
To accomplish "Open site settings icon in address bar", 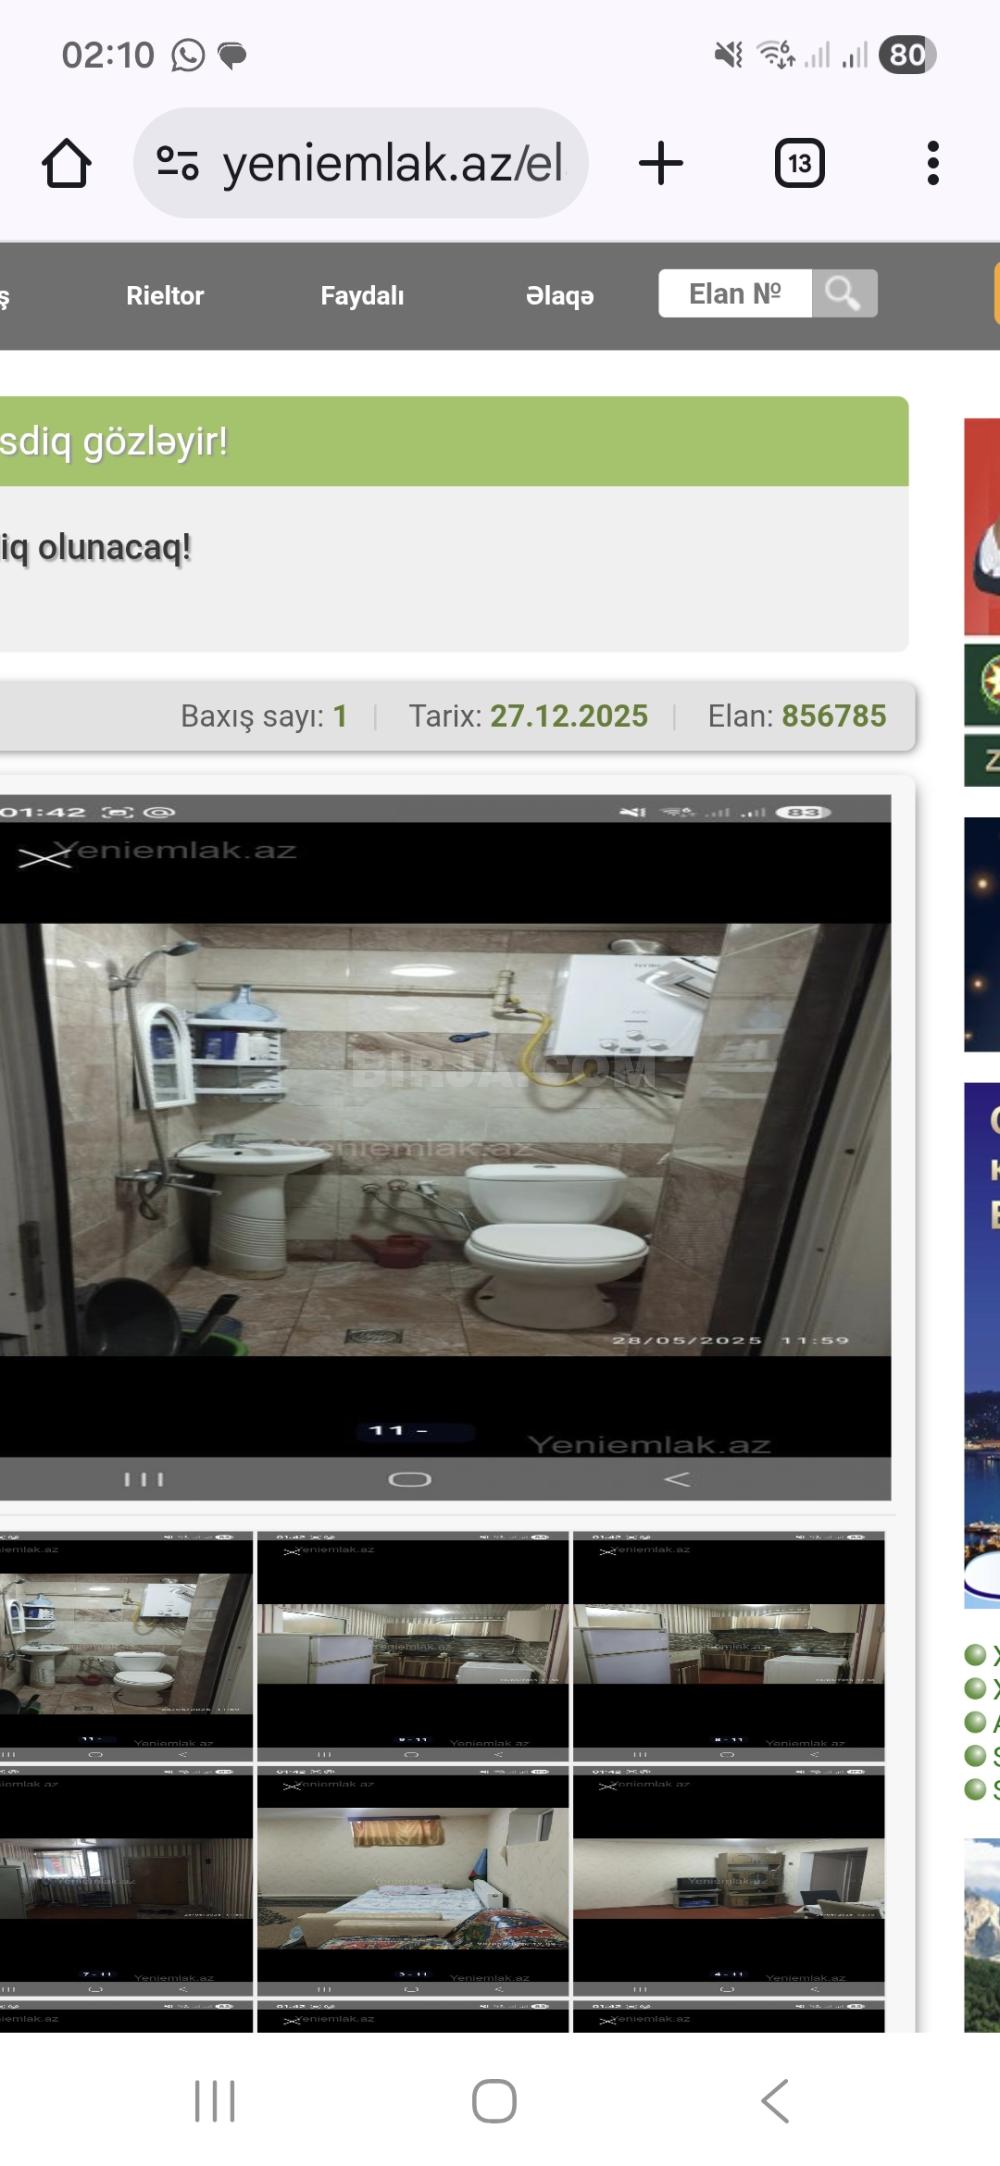I will (178, 163).
